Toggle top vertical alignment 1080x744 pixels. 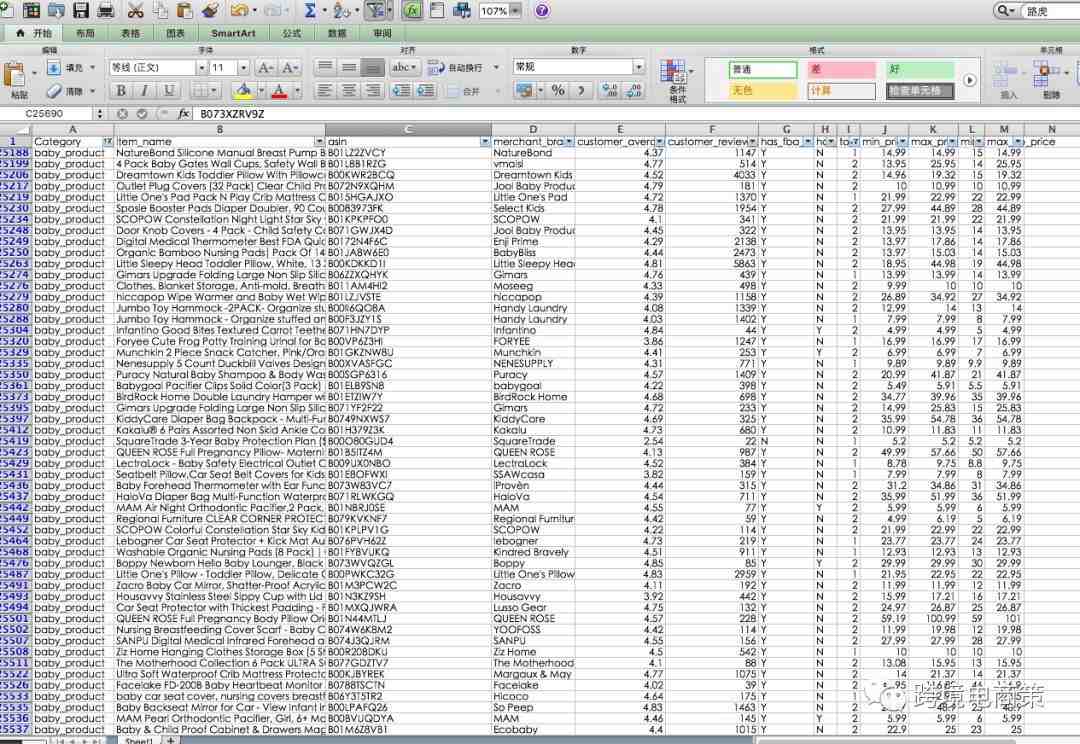coord(324,68)
